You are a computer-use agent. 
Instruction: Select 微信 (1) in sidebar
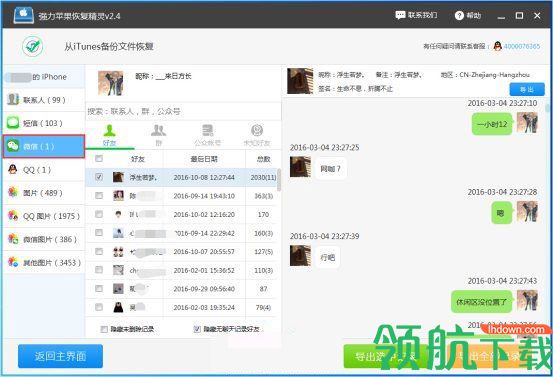point(44,146)
